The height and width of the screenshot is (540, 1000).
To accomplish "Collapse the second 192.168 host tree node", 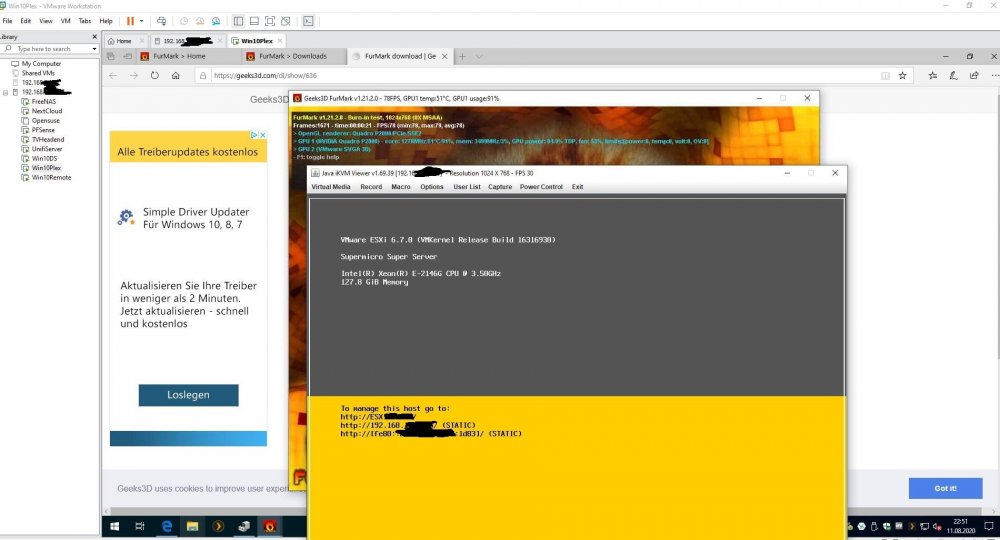I will point(6,92).
